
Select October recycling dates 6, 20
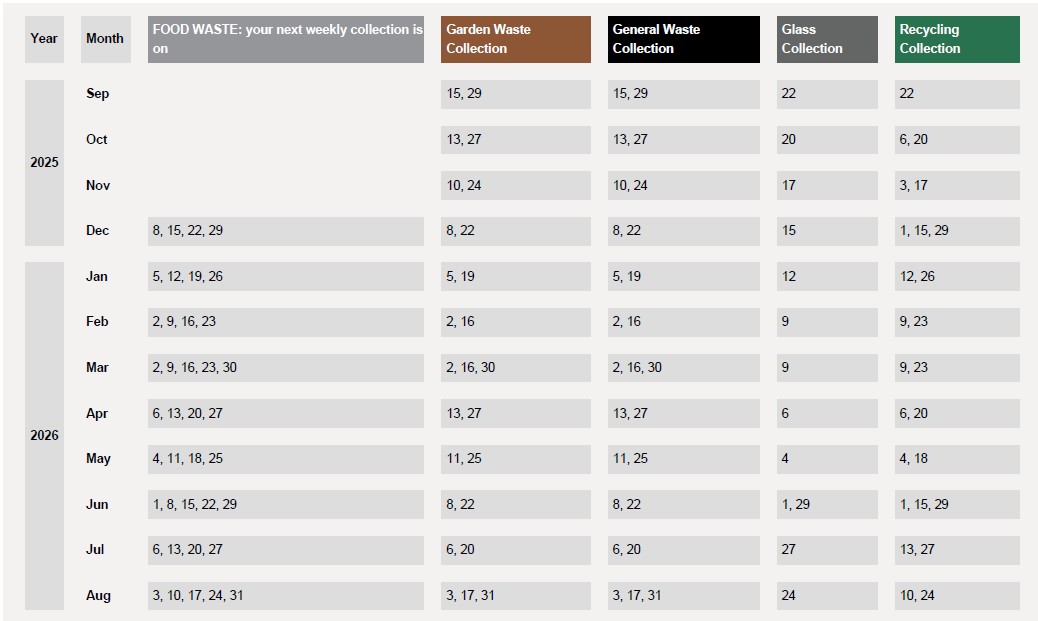click(x=957, y=140)
